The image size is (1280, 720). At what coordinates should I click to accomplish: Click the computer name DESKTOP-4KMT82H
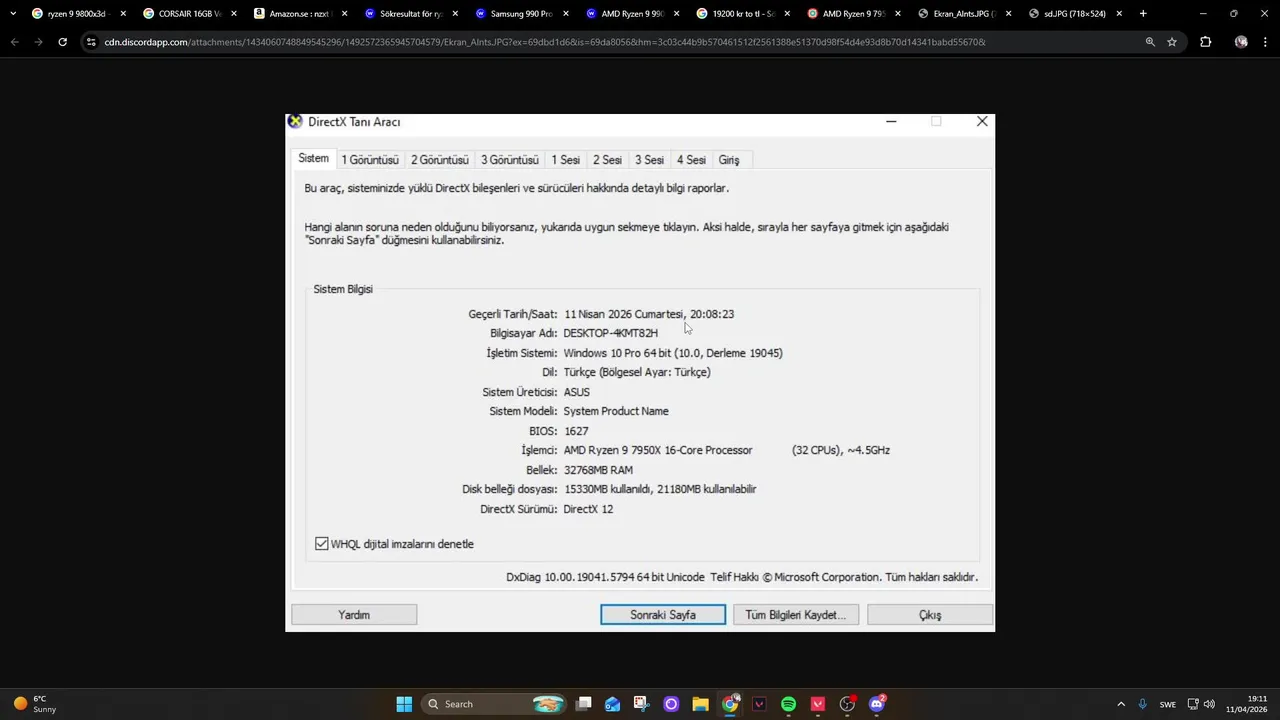[611, 333]
